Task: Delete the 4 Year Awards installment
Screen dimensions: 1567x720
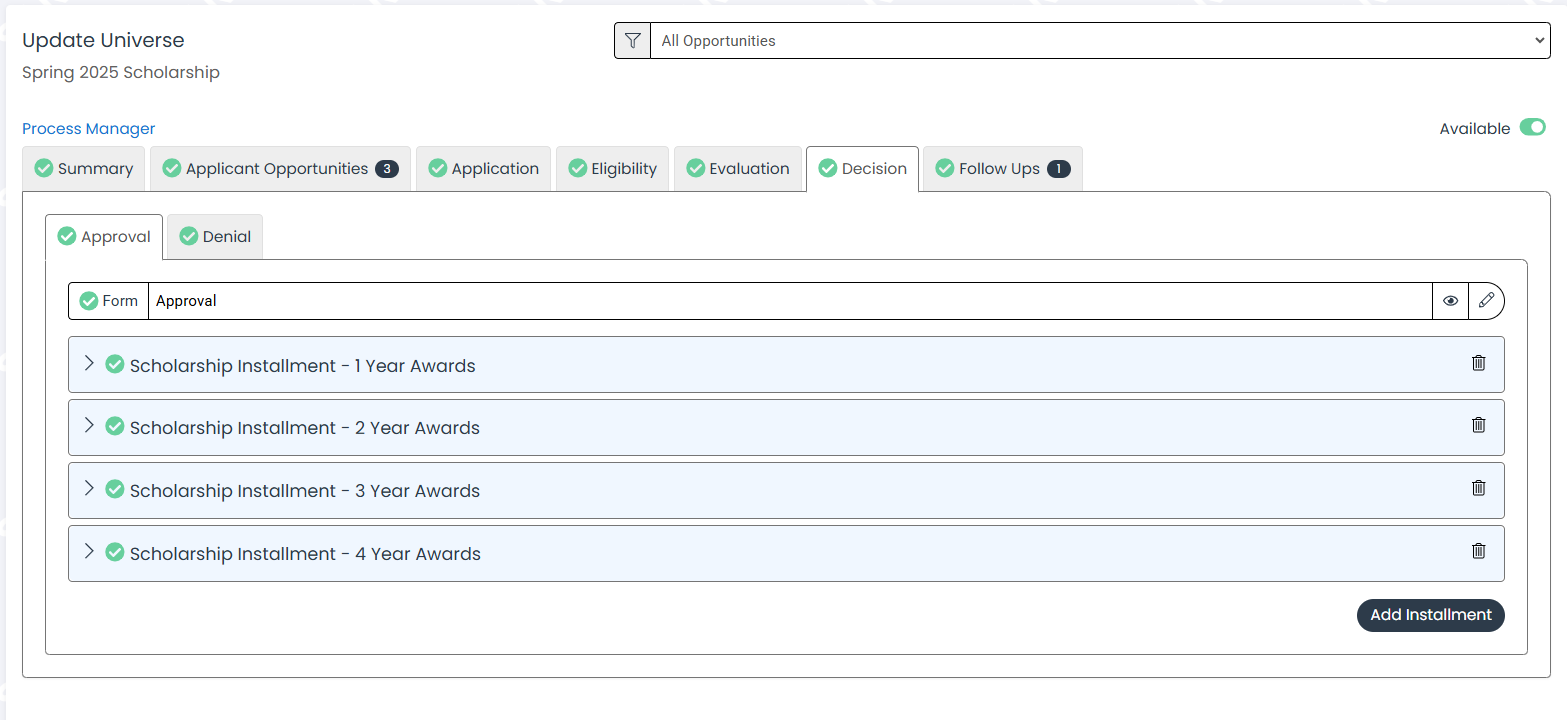Action: 1478,551
